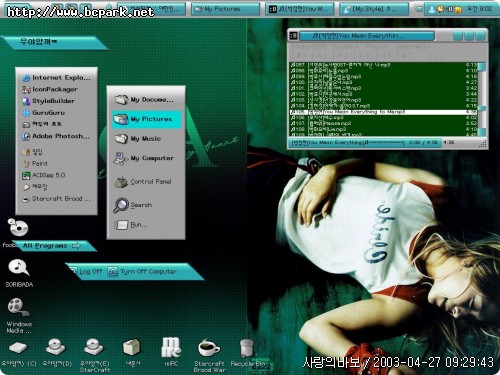Image resolution: width=500 pixels, height=375 pixels.
Task: Open Control Panel from the start menu
Action: point(143,182)
